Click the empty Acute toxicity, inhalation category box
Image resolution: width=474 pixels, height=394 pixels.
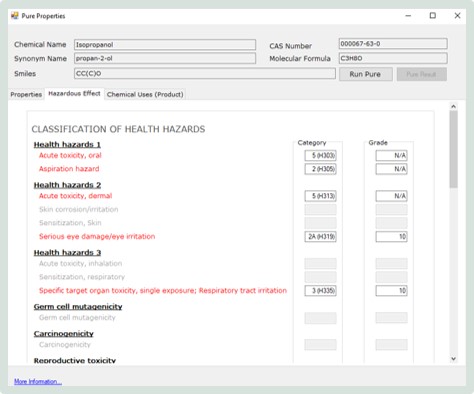point(320,264)
